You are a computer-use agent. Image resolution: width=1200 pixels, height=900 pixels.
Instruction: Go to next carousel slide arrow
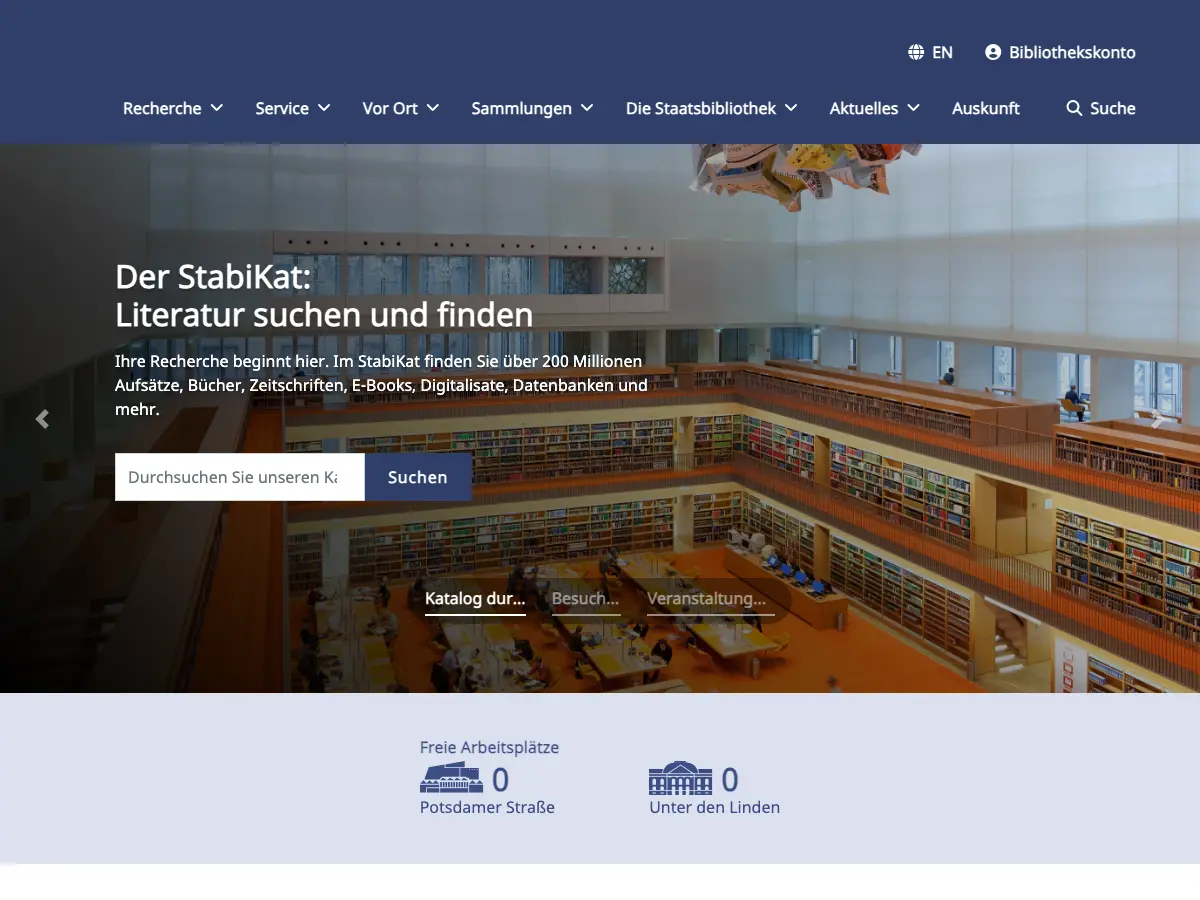pyautogui.click(x=1157, y=419)
